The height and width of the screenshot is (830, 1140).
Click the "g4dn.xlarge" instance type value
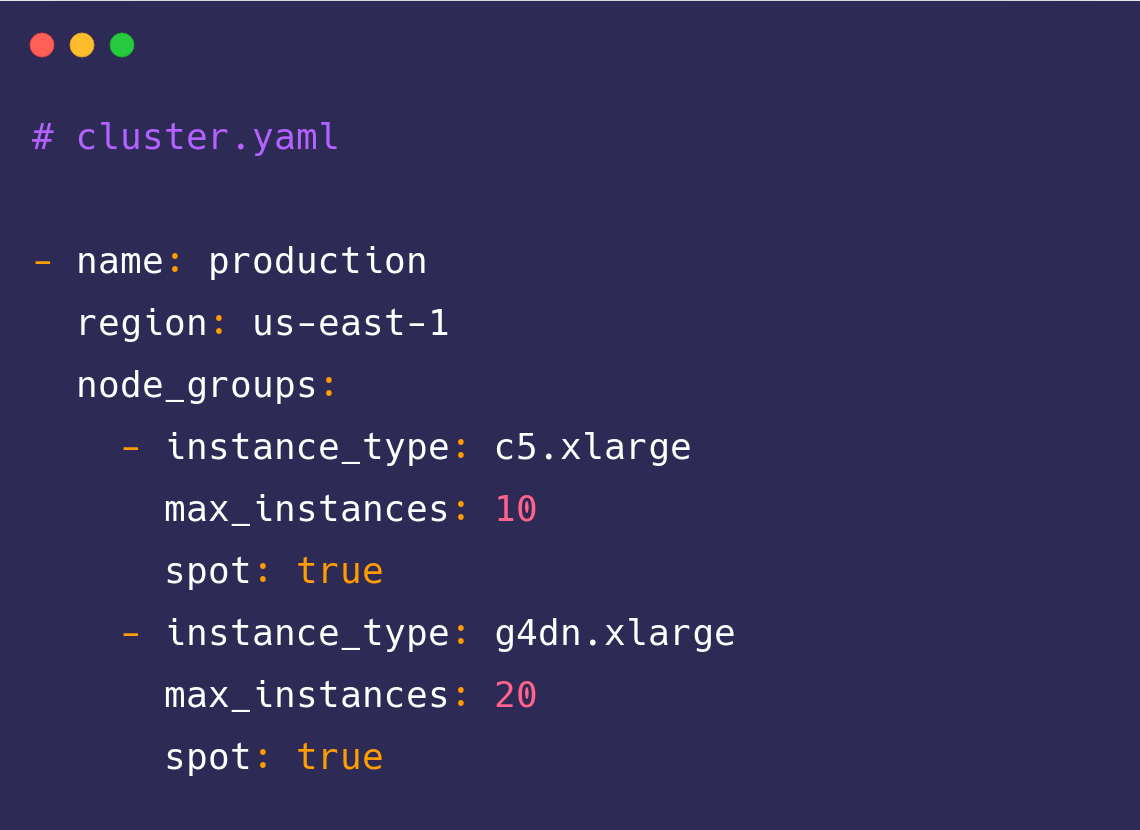[614, 633]
